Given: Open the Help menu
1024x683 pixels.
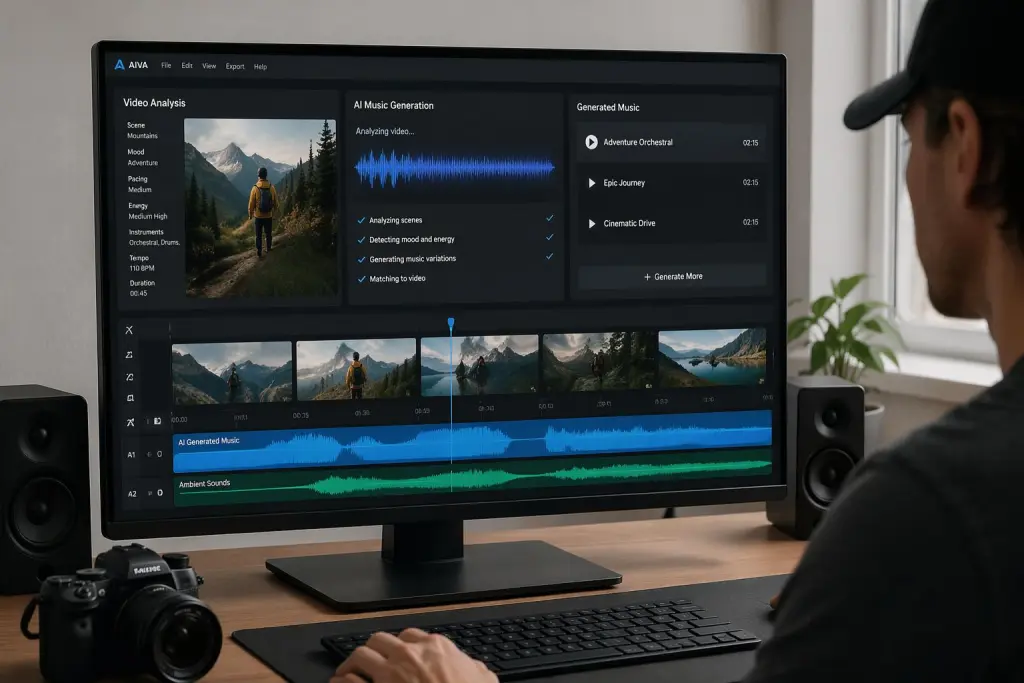Looking at the screenshot, I should click(x=260, y=67).
